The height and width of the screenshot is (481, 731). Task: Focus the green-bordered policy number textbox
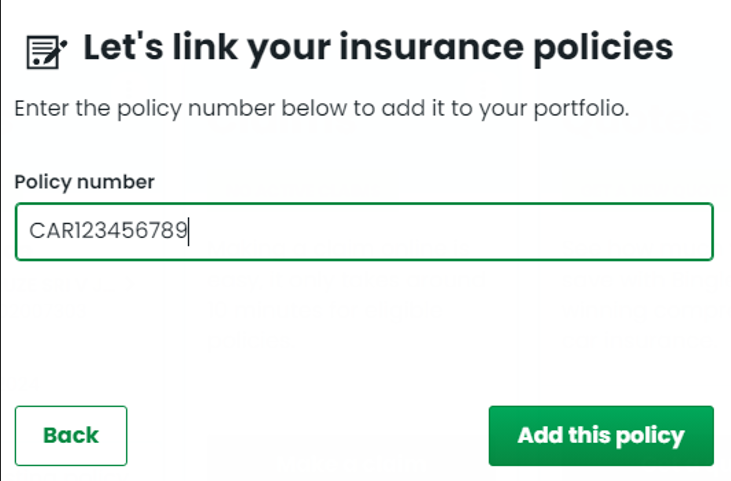click(364, 231)
